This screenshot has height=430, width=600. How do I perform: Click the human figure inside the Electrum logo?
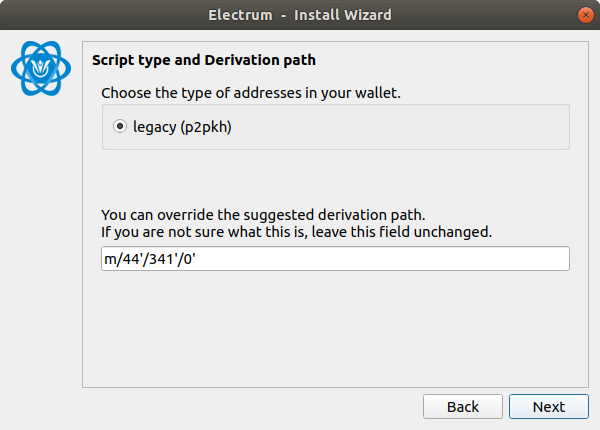click(x=41, y=67)
